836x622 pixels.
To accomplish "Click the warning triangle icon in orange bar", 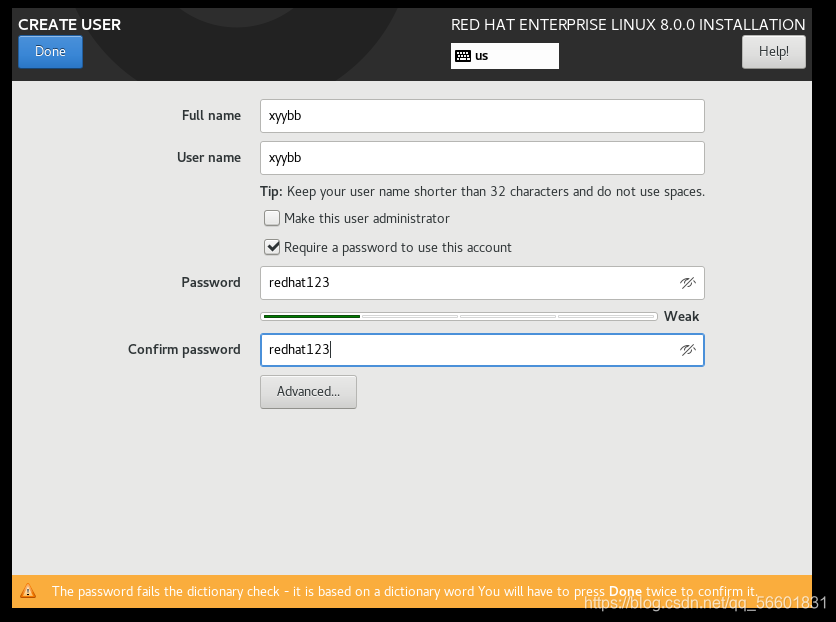I will (28, 591).
